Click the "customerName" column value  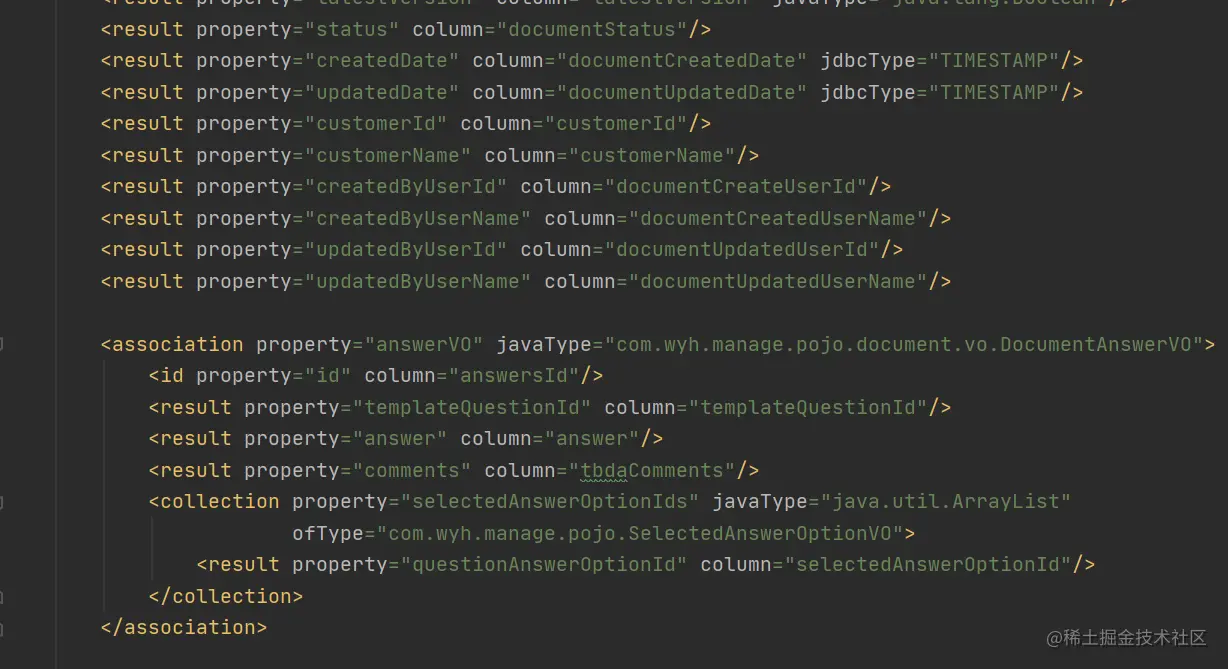[652, 156]
